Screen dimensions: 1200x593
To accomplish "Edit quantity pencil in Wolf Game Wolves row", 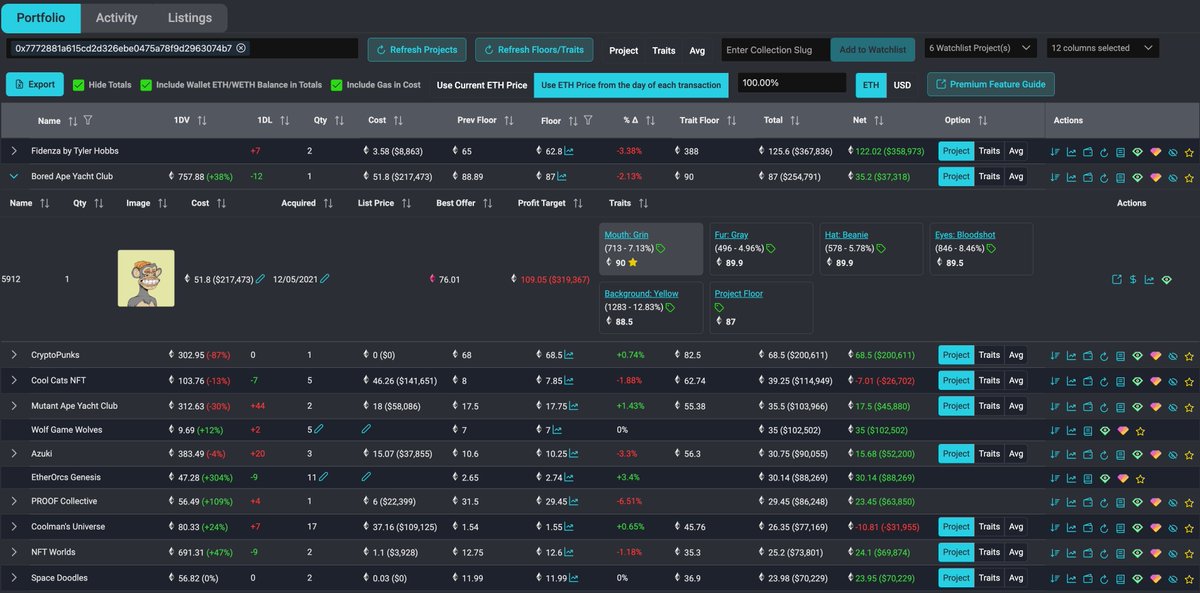I will tap(319, 429).
